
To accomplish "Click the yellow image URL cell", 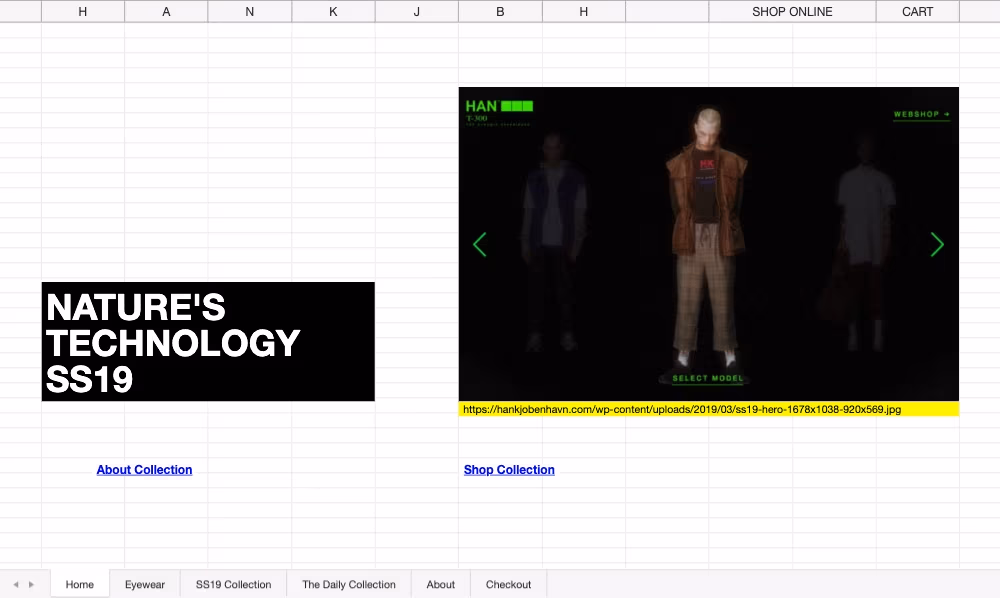I will coord(709,409).
